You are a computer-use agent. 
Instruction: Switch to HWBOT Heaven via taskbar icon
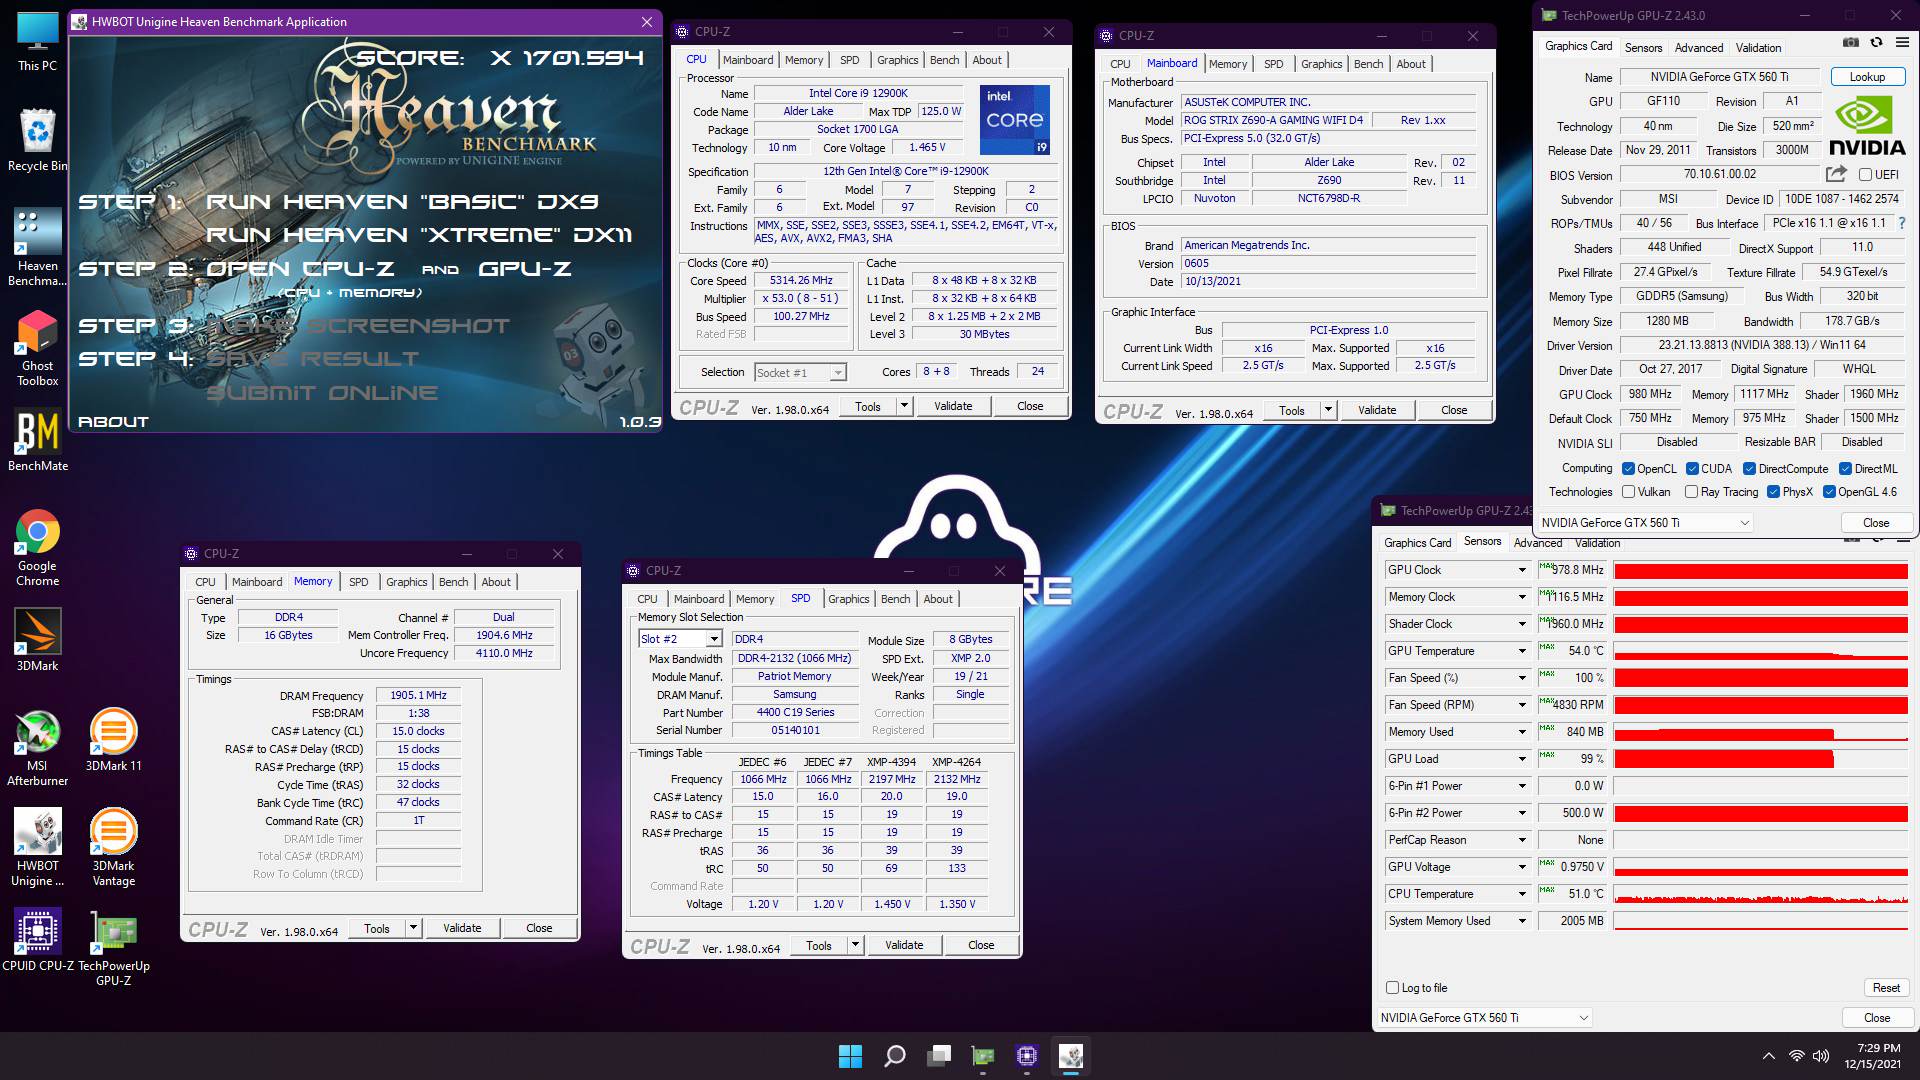(x=1071, y=1056)
